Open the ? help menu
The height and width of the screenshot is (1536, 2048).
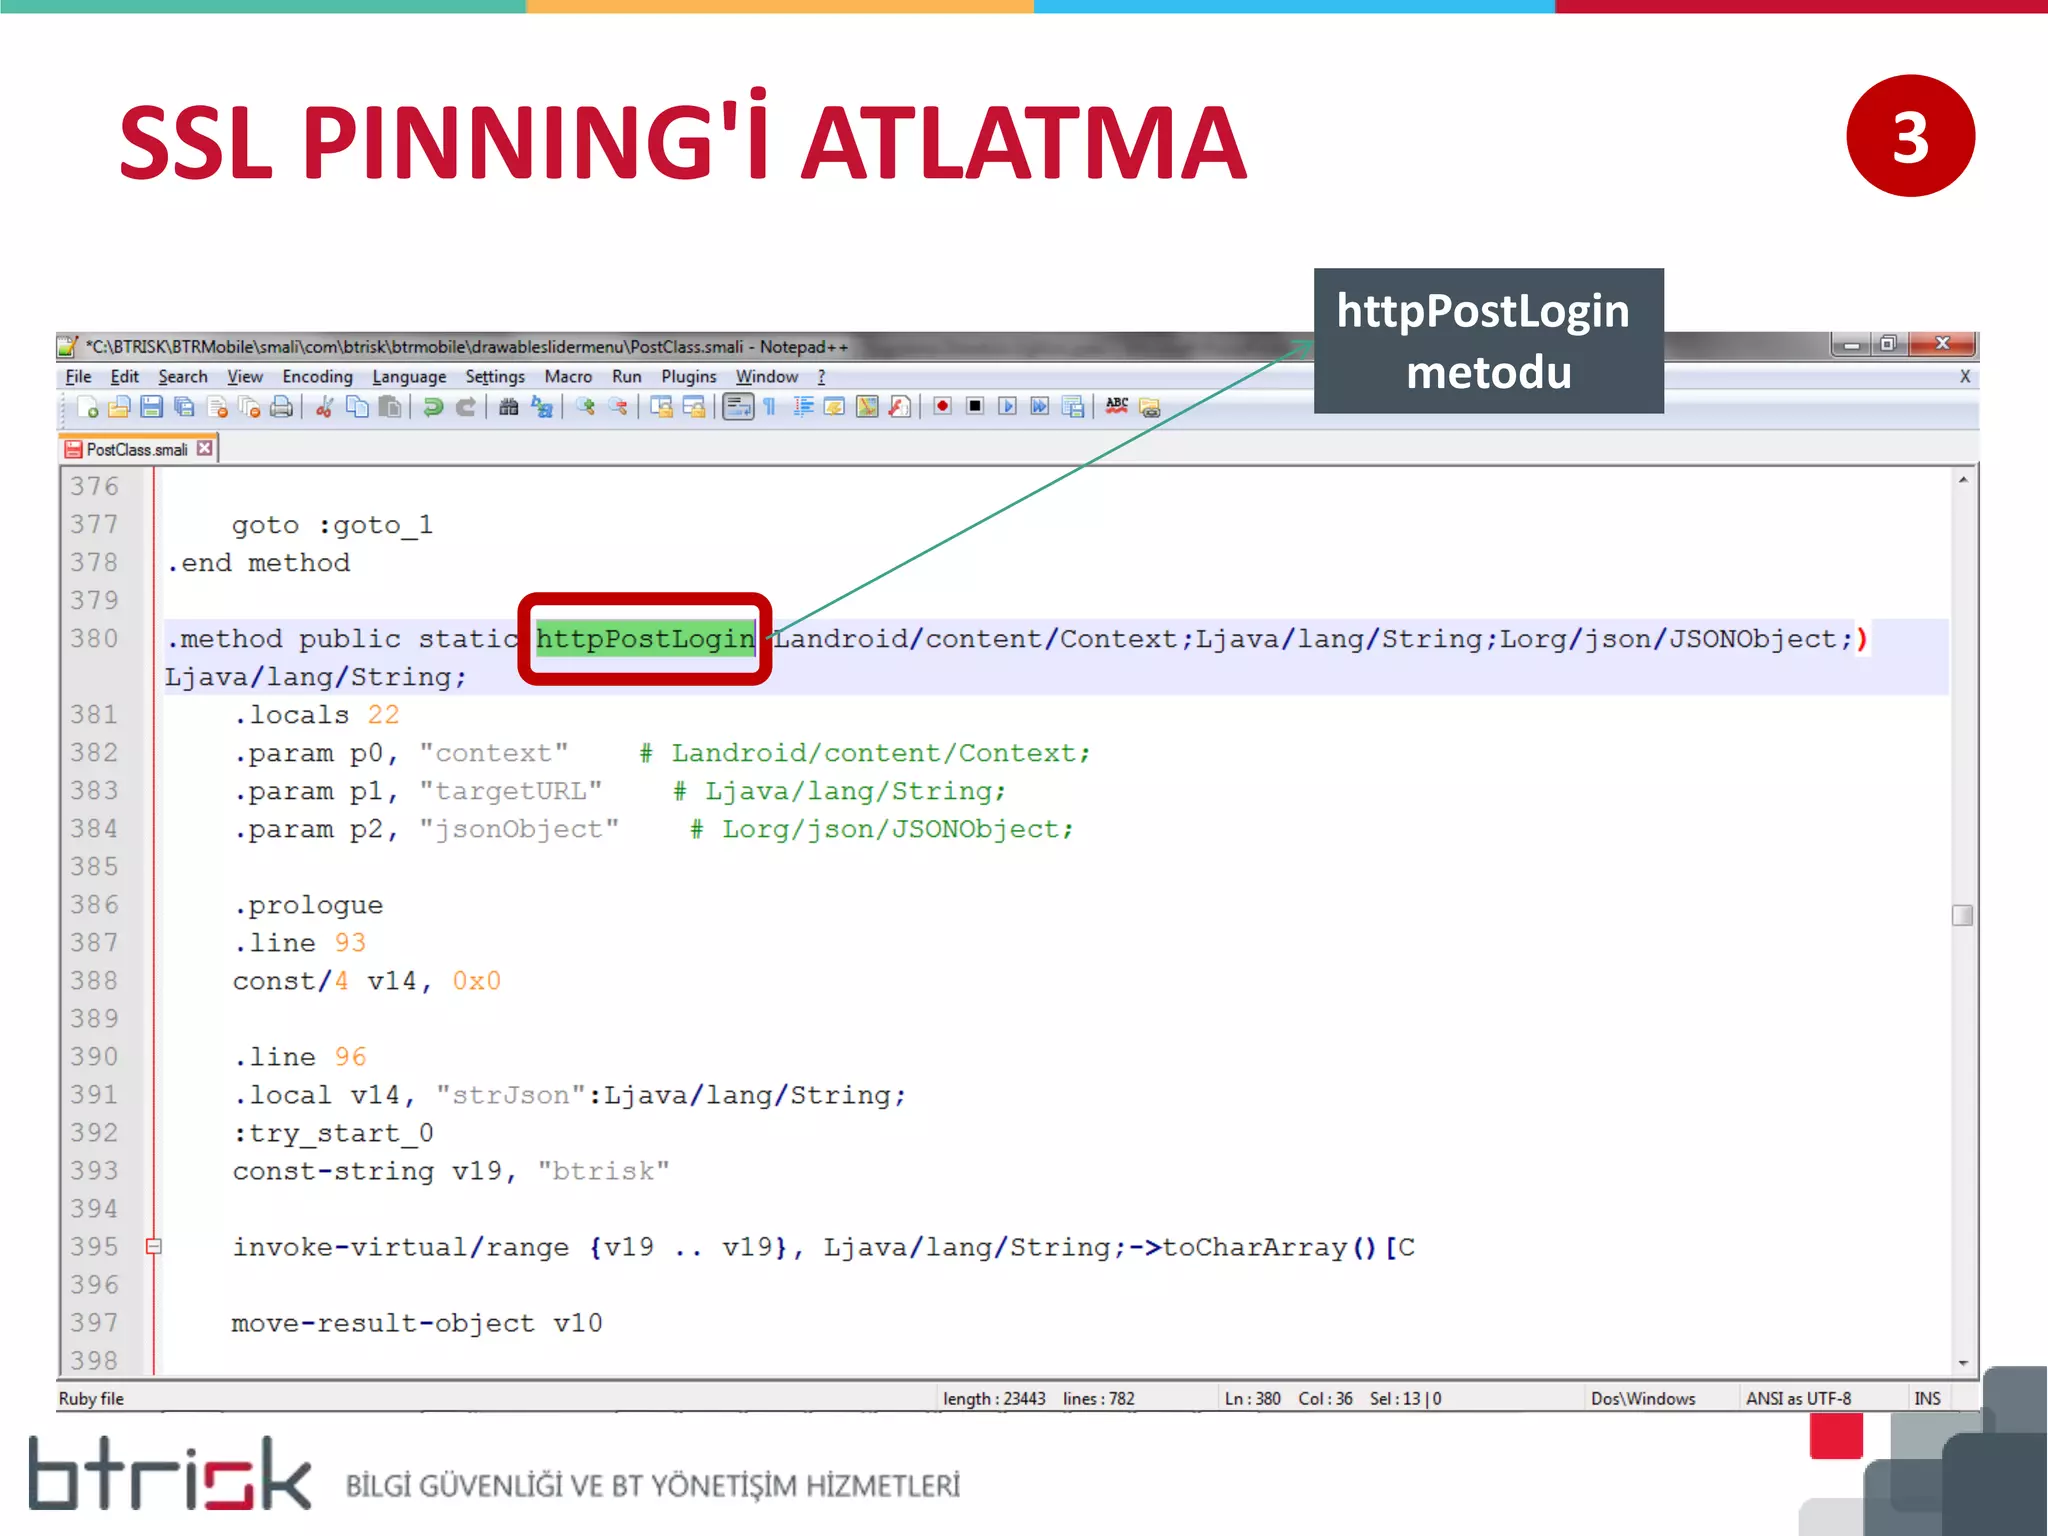pyautogui.click(x=822, y=377)
